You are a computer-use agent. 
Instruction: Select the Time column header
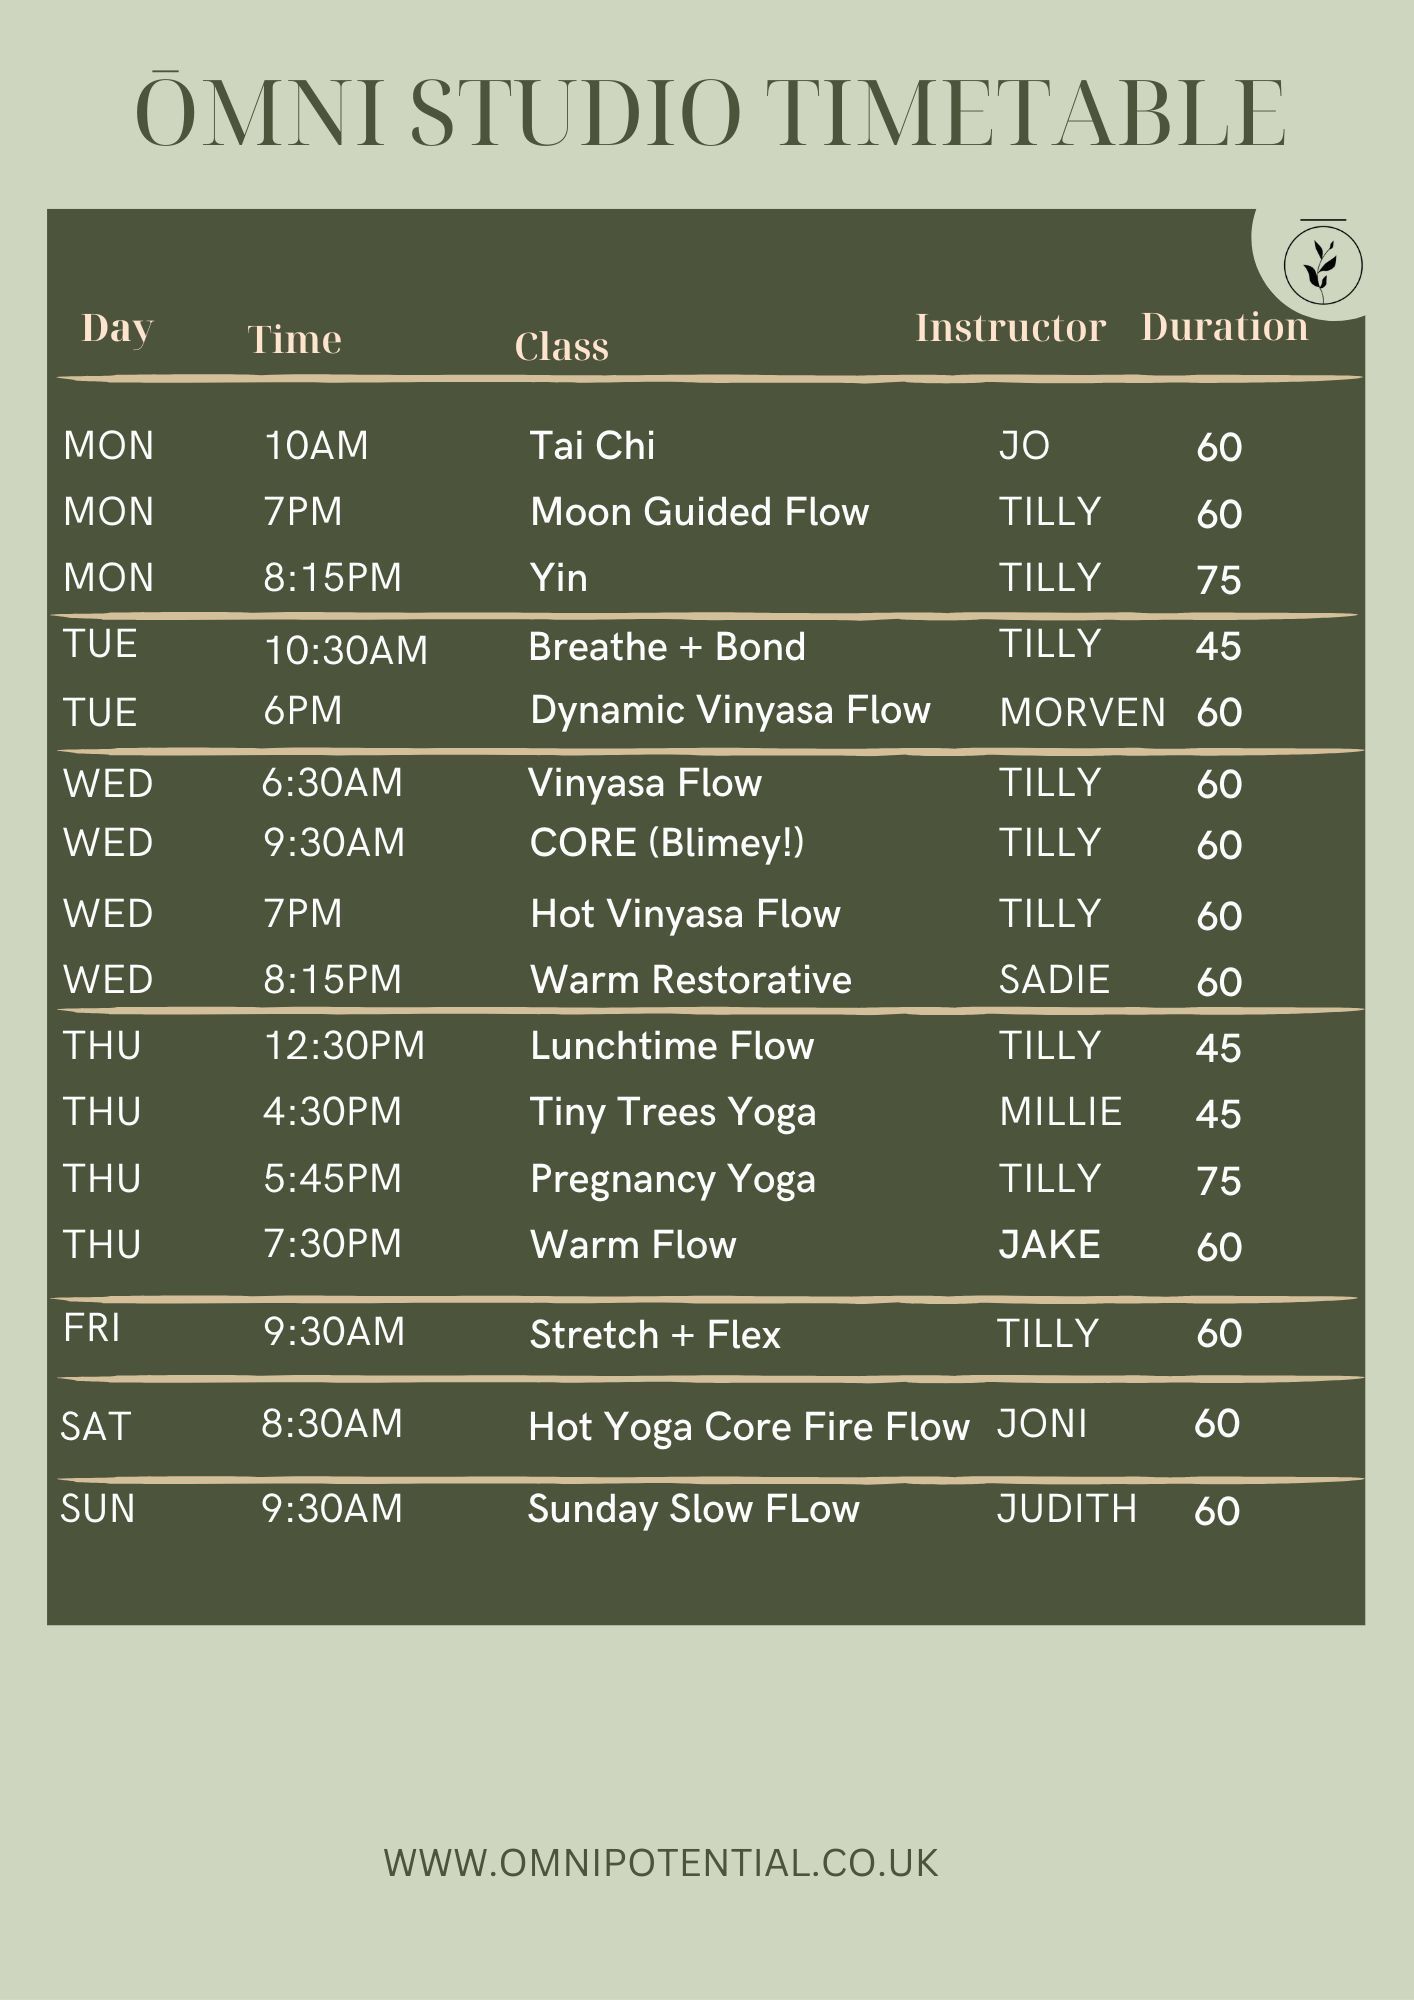coord(294,340)
